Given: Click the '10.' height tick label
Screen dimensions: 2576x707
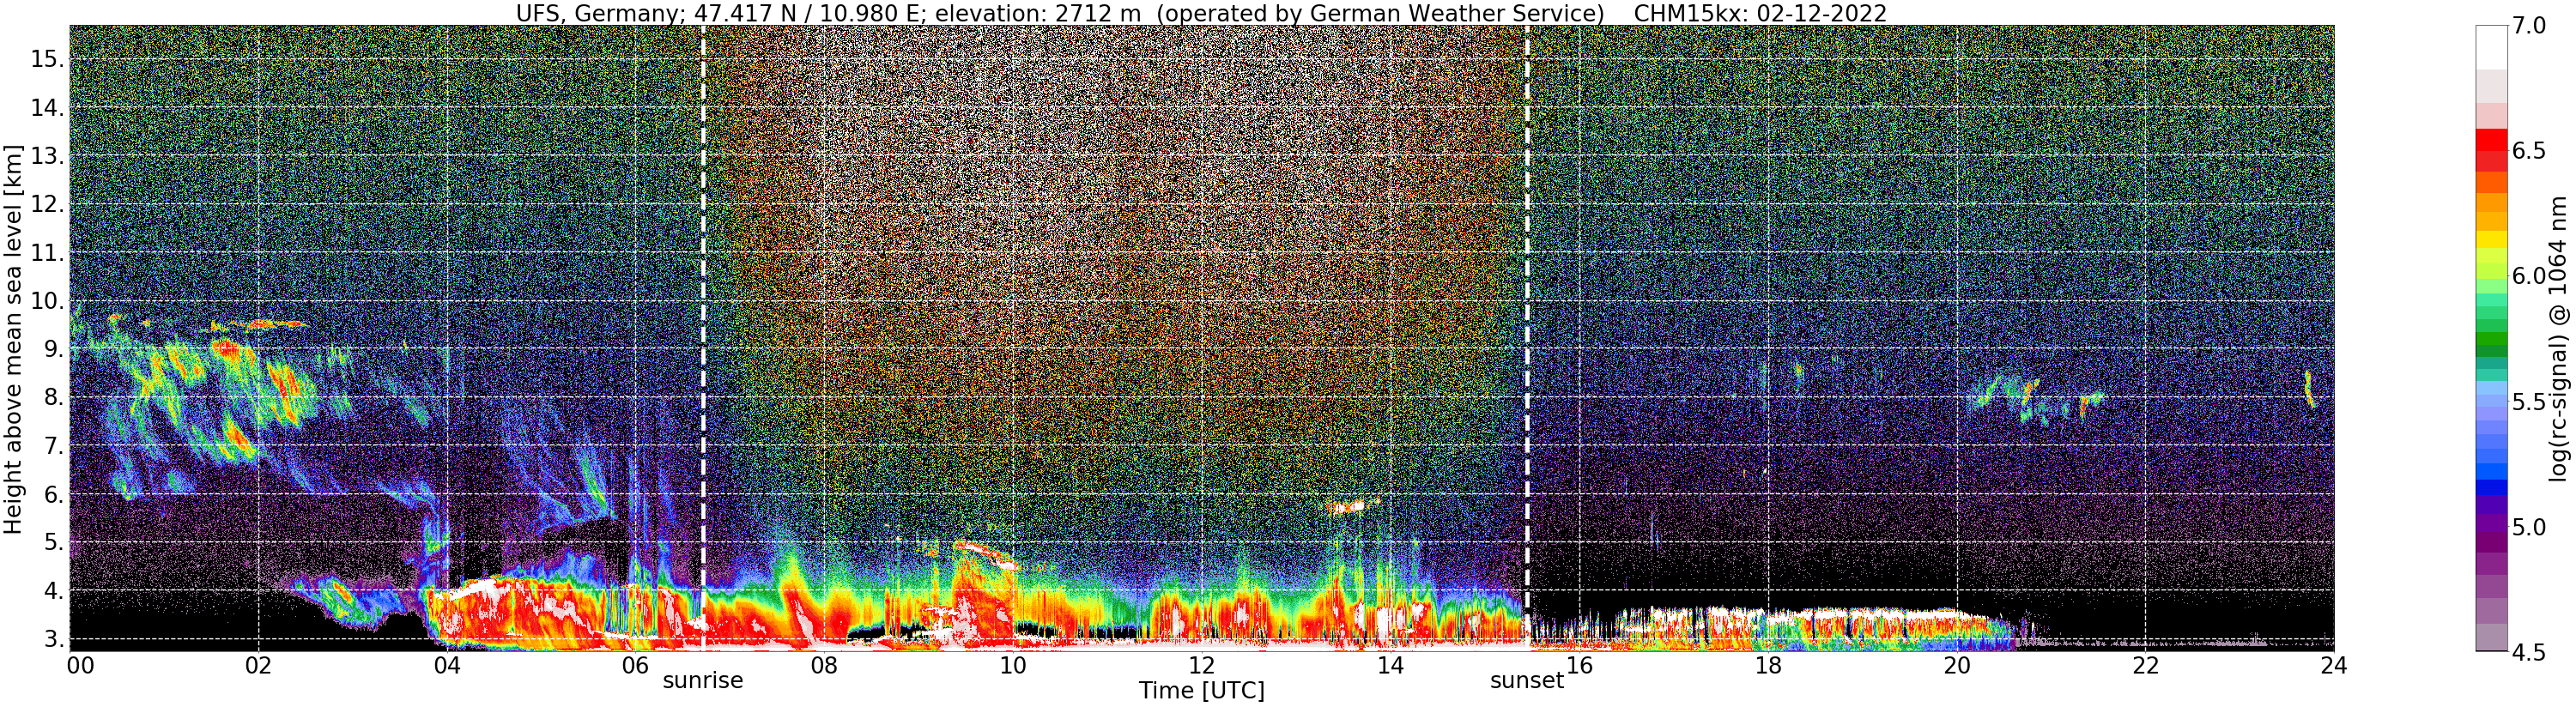Looking at the screenshot, I should coord(47,301).
